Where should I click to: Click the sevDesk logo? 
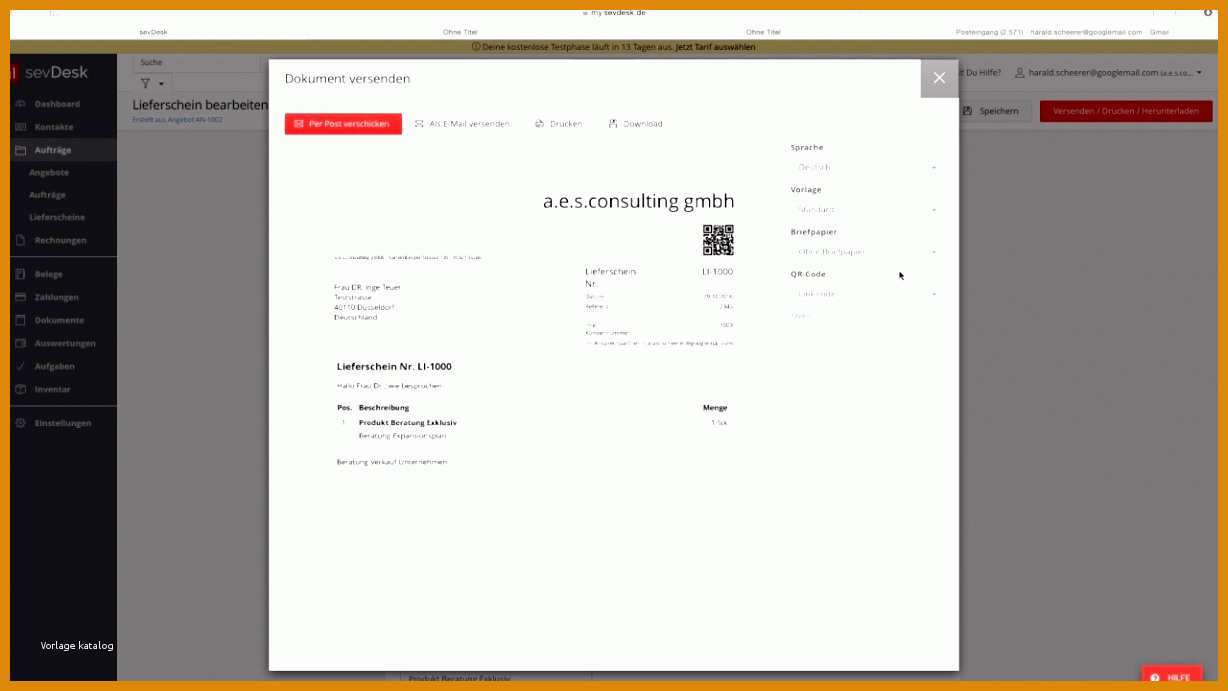pos(50,72)
